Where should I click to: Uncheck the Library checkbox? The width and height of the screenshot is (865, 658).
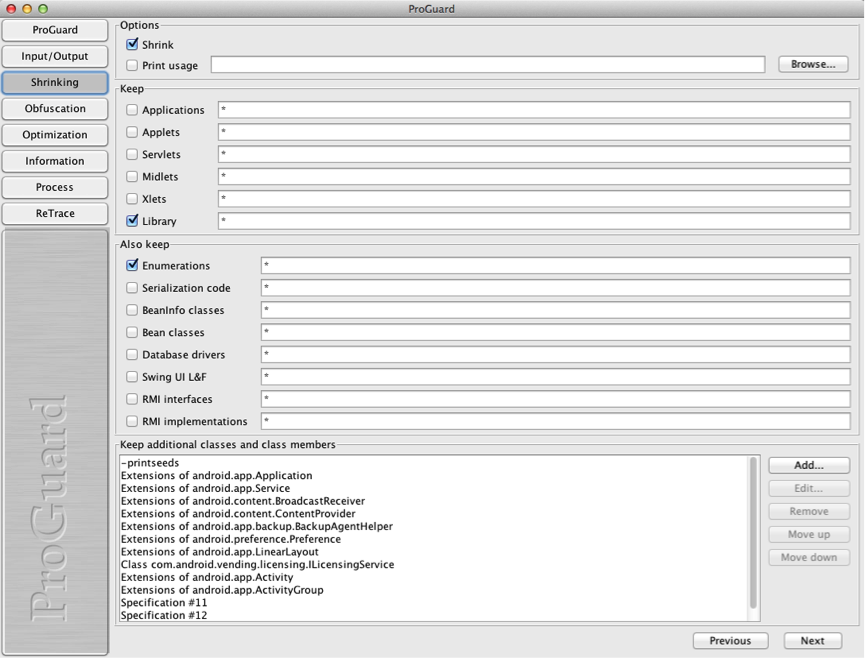(x=132, y=221)
